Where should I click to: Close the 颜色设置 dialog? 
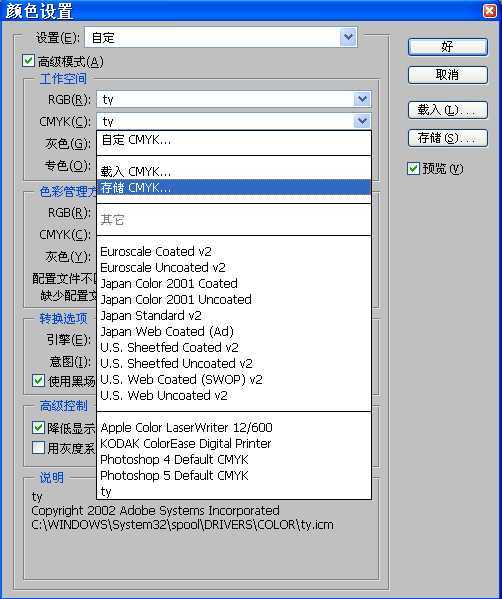[489, 11]
